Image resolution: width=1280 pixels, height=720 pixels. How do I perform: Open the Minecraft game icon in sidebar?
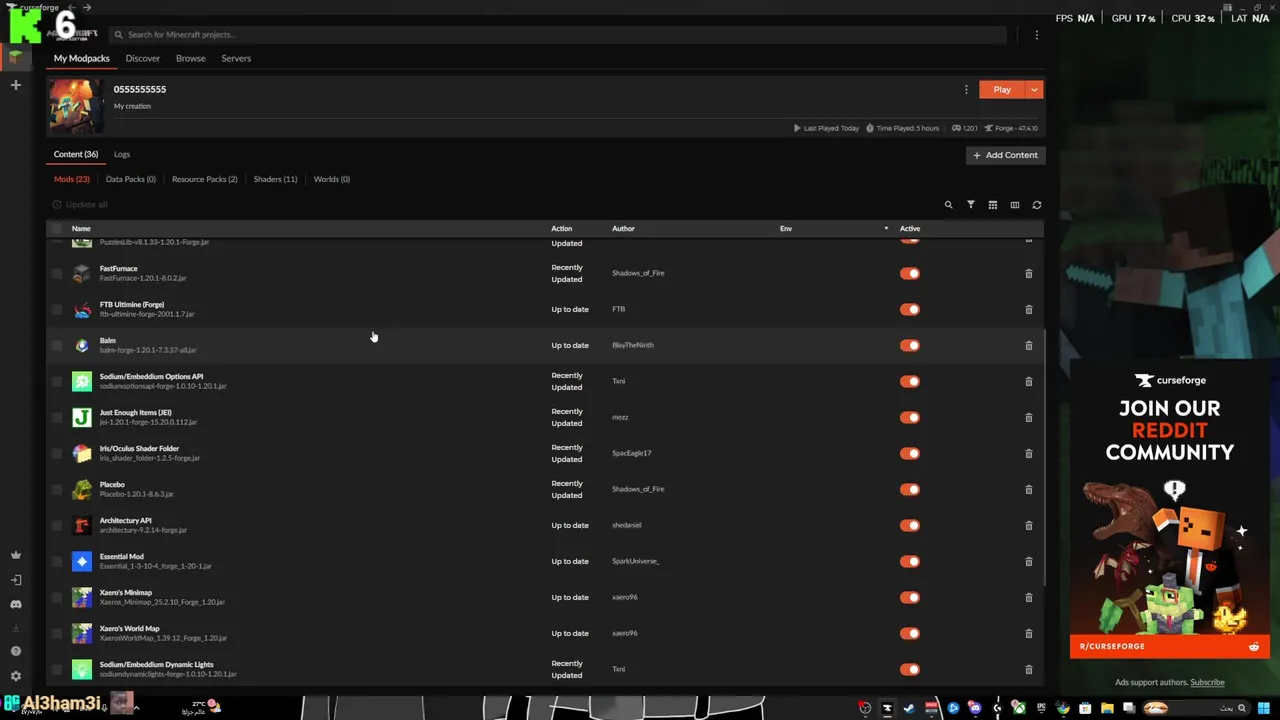tap(15, 57)
